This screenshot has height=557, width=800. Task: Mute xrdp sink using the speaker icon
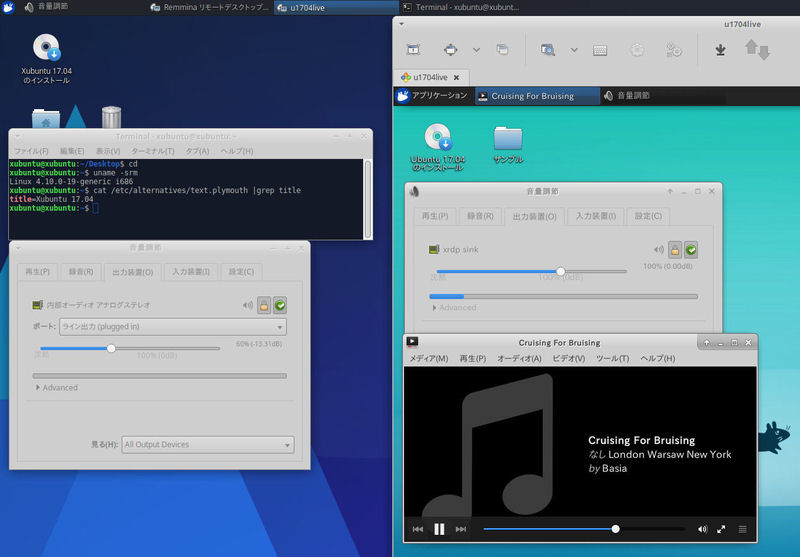pos(659,249)
